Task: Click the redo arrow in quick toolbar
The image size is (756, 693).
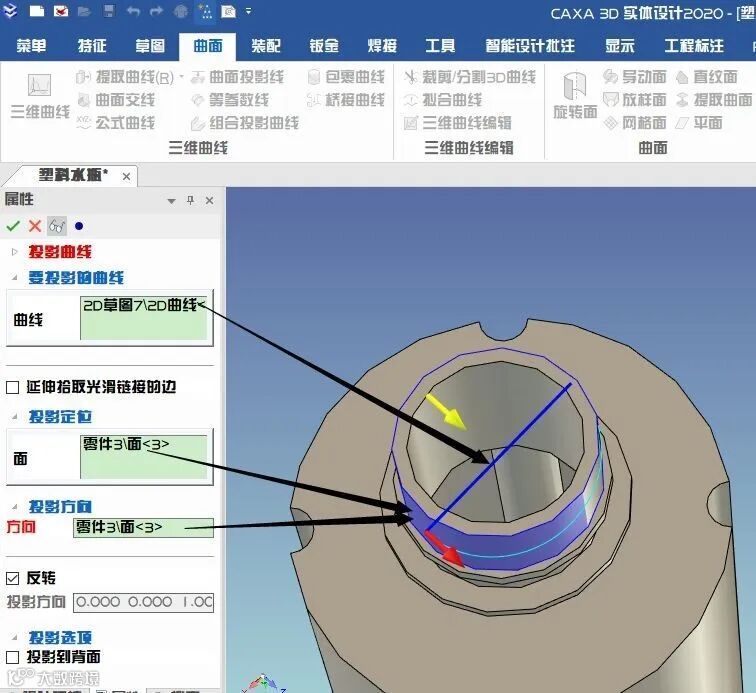Action: pos(157,11)
